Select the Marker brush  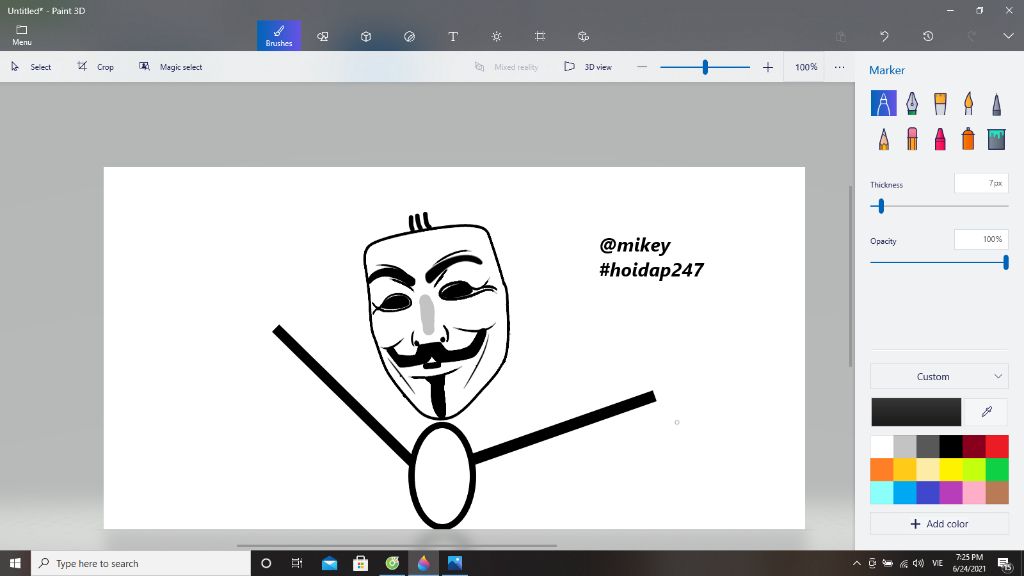884,103
